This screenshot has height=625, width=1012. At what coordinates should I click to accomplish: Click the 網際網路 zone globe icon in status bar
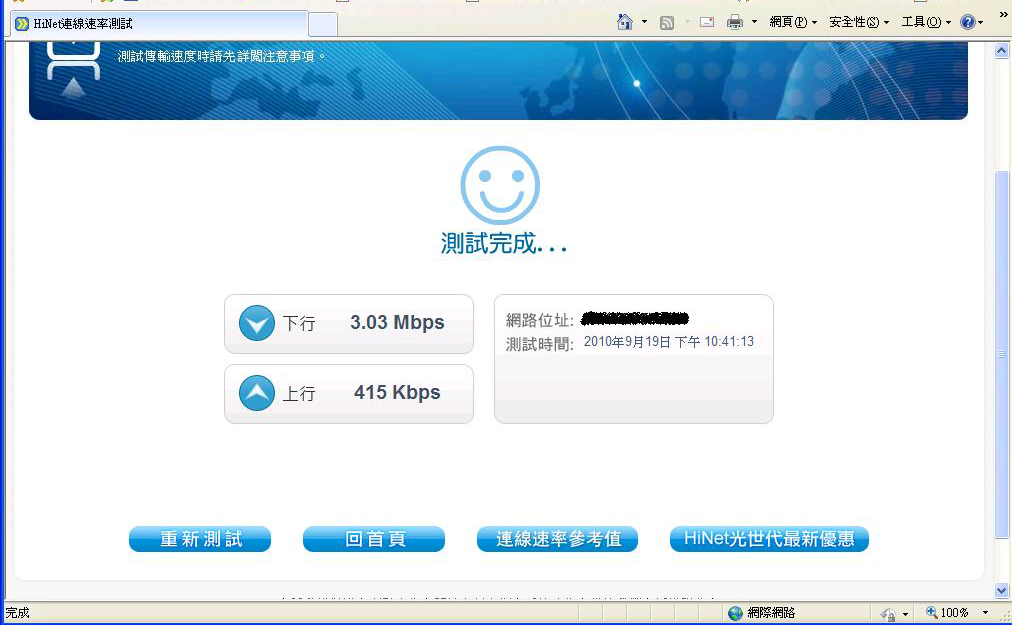click(x=735, y=613)
